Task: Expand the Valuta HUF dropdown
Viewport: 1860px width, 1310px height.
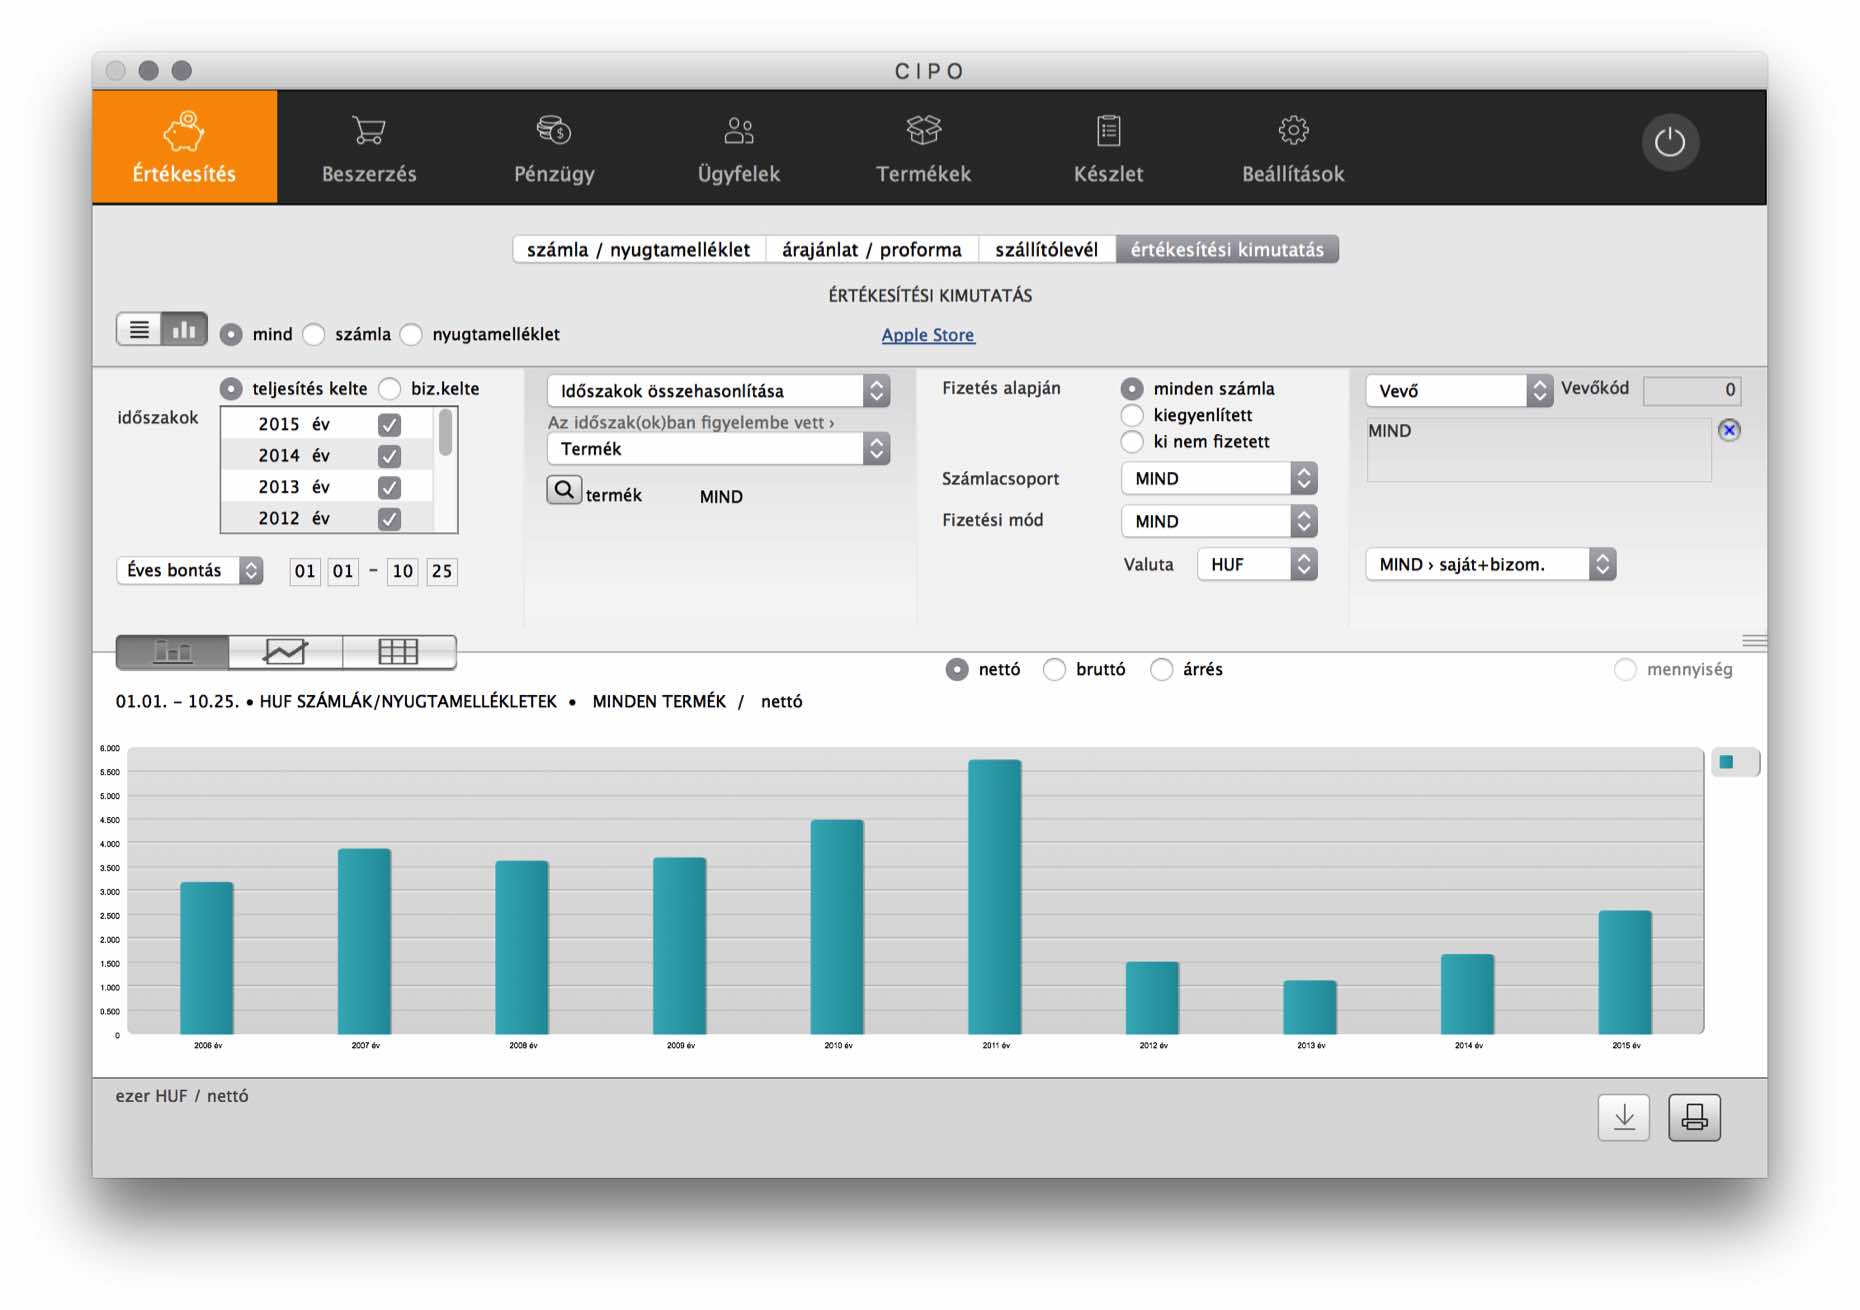Action: click(x=1257, y=565)
